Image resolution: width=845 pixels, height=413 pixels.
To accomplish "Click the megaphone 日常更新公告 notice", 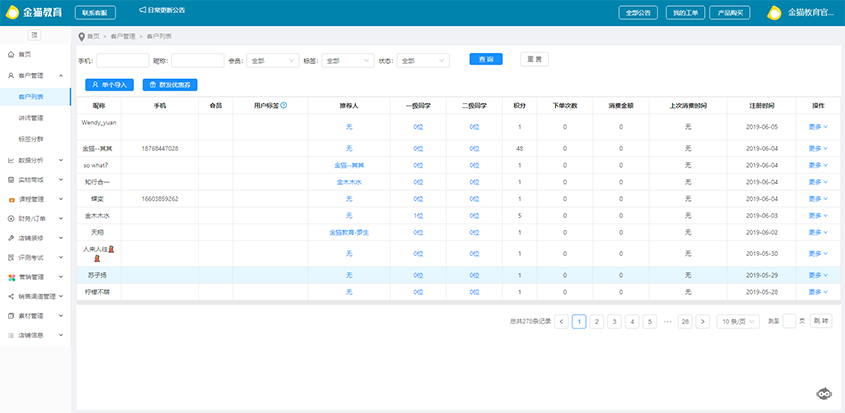I will click(x=162, y=10).
